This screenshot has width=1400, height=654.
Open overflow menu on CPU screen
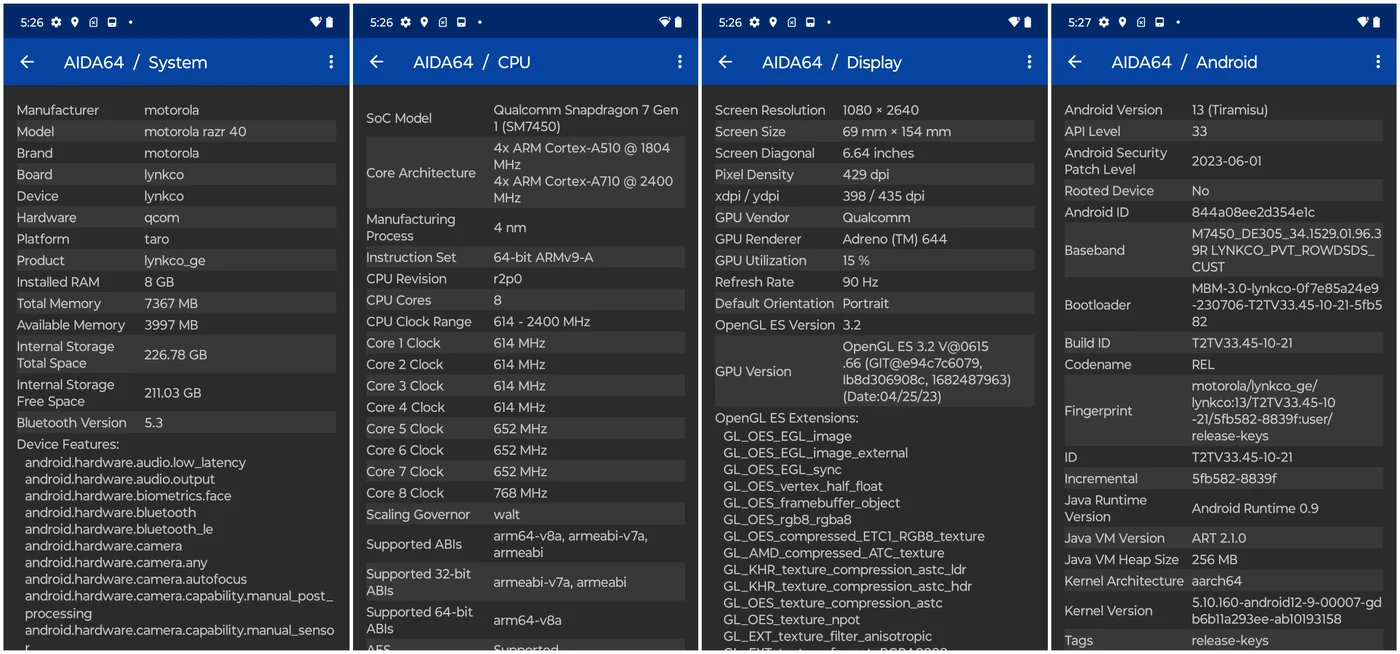(x=680, y=62)
